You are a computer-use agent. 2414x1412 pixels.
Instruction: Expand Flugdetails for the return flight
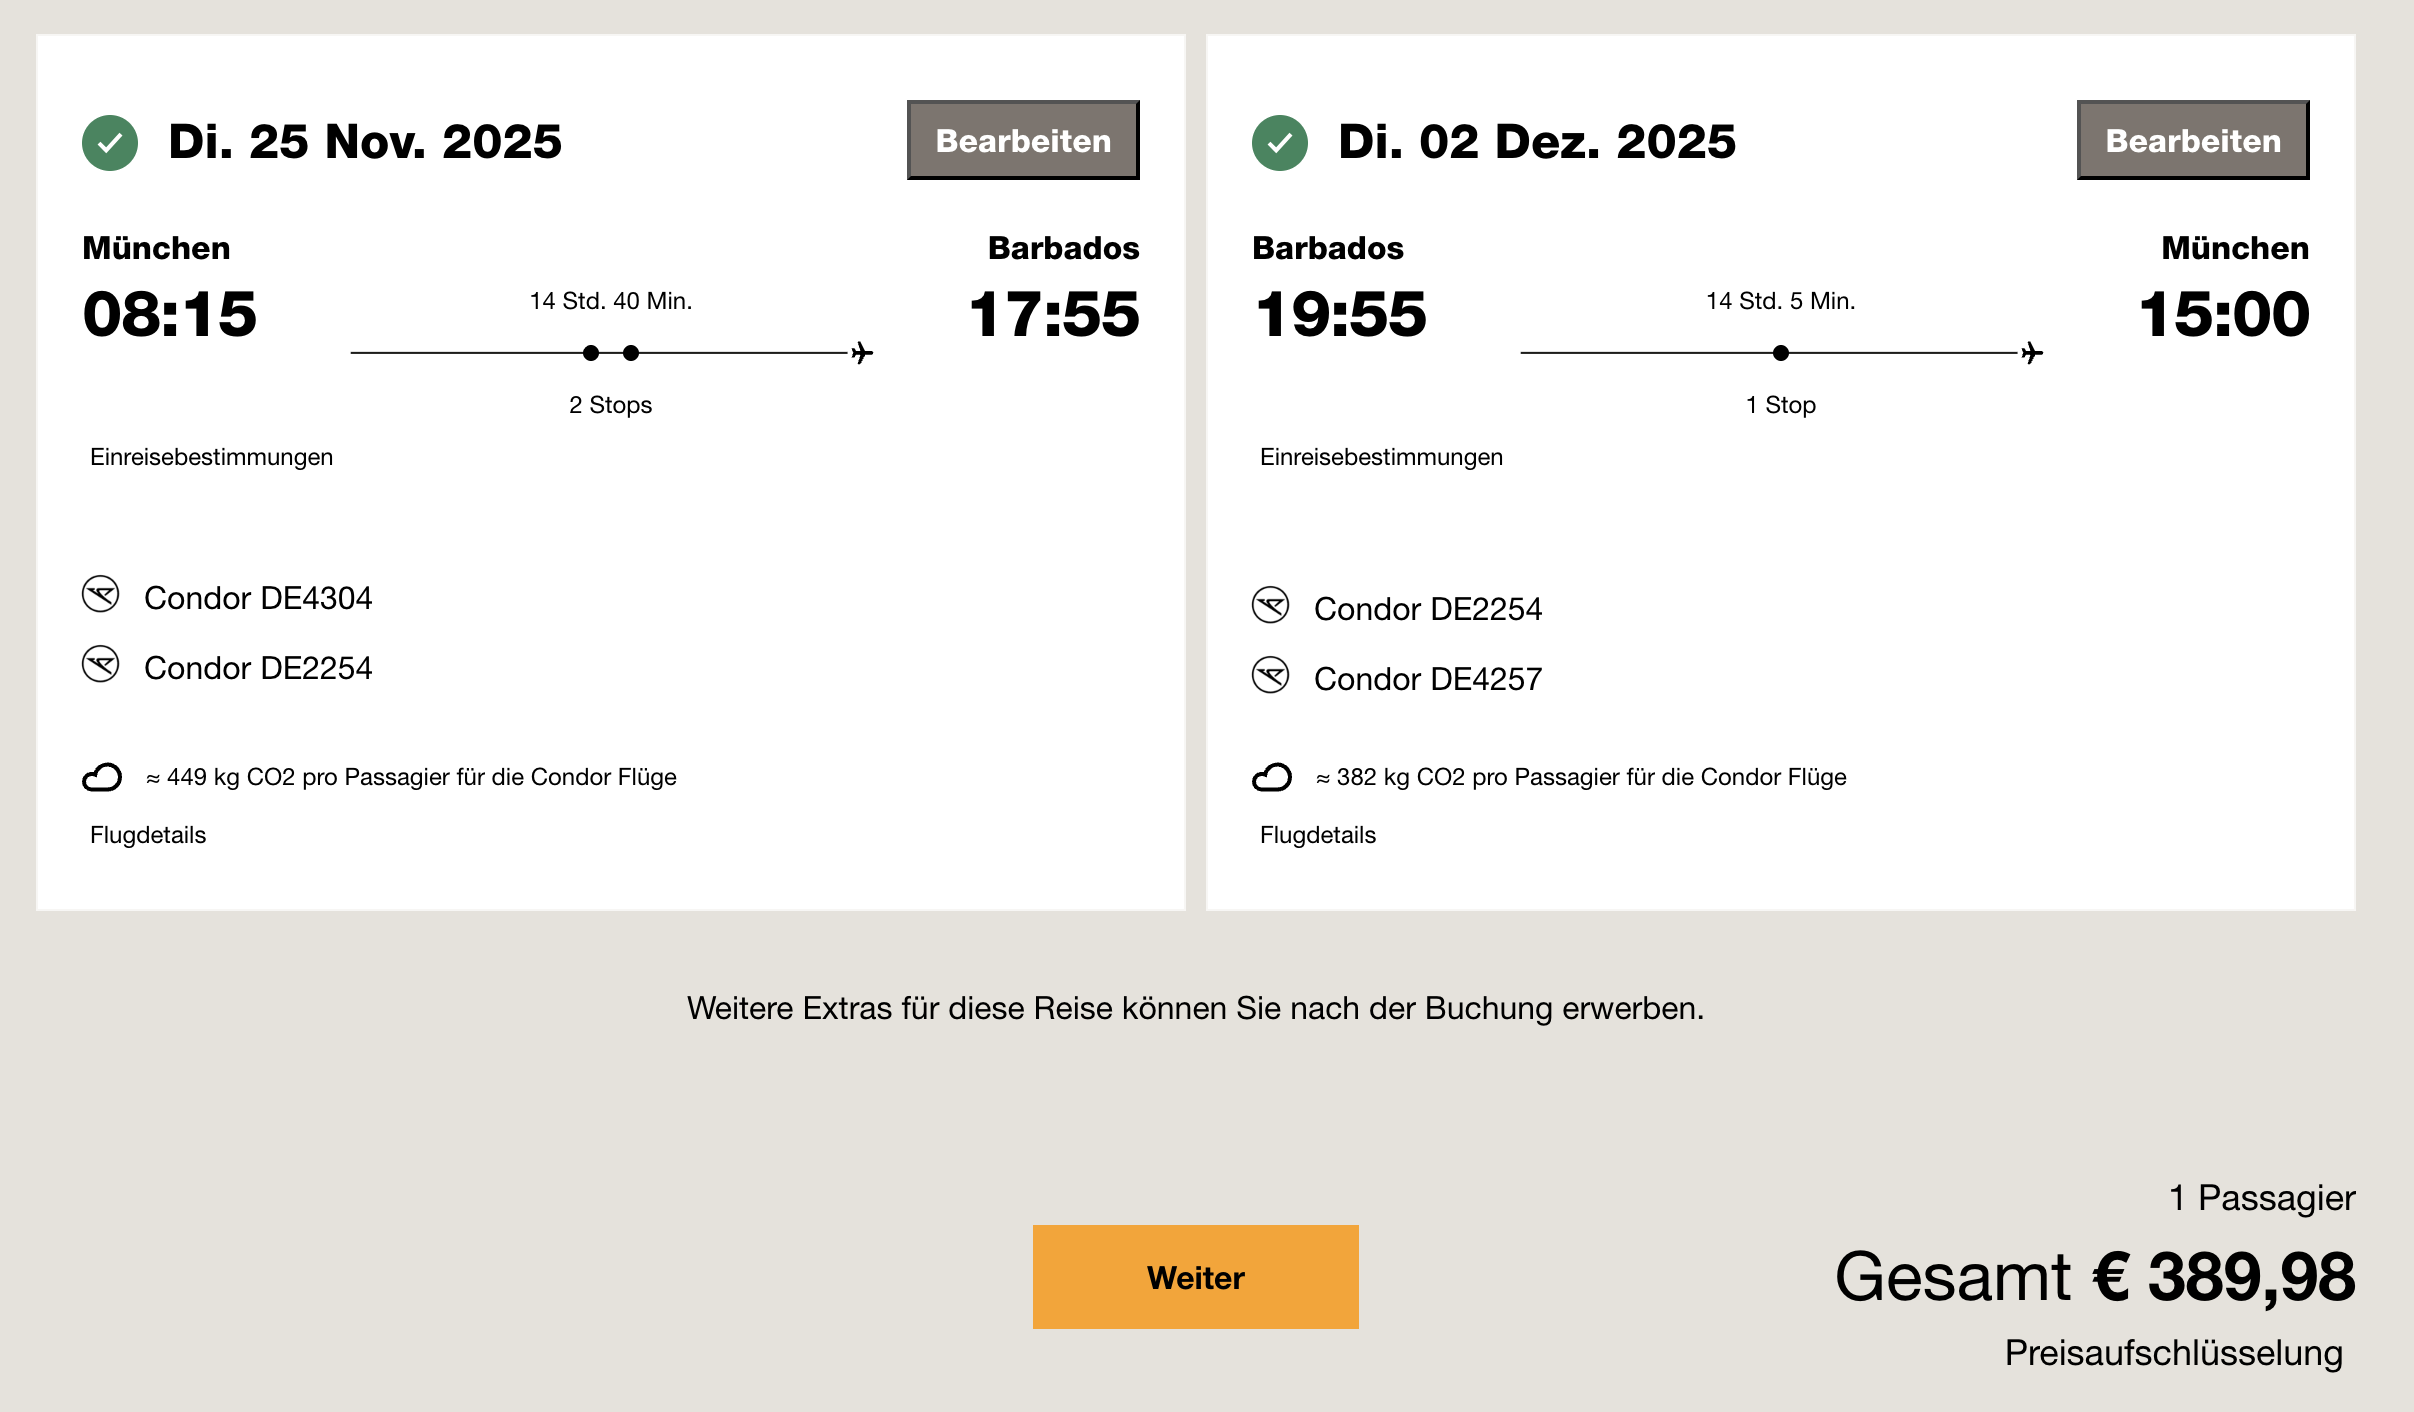[x=1318, y=835]
